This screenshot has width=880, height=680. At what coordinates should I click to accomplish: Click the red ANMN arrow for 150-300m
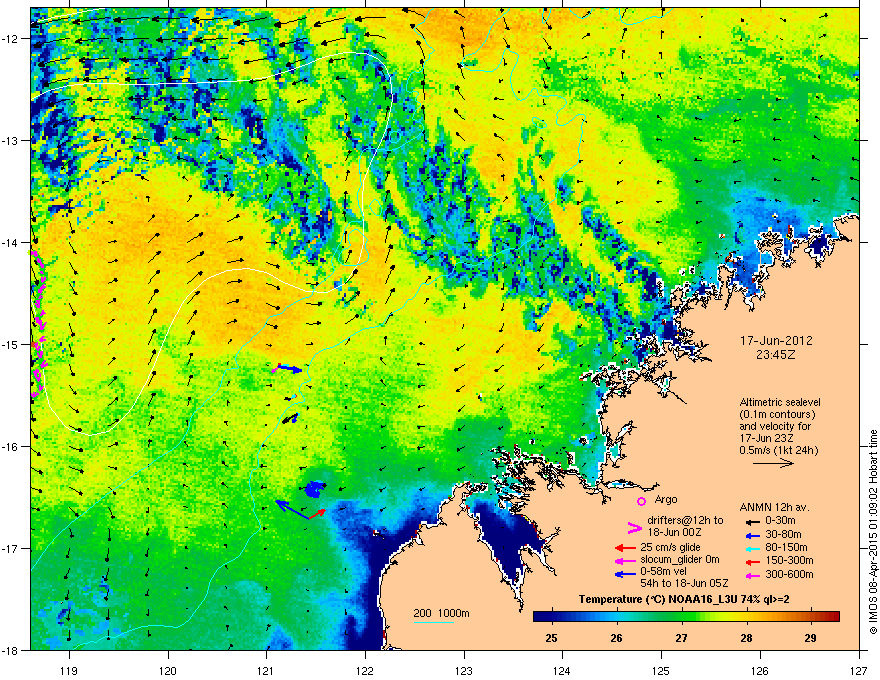752,562
